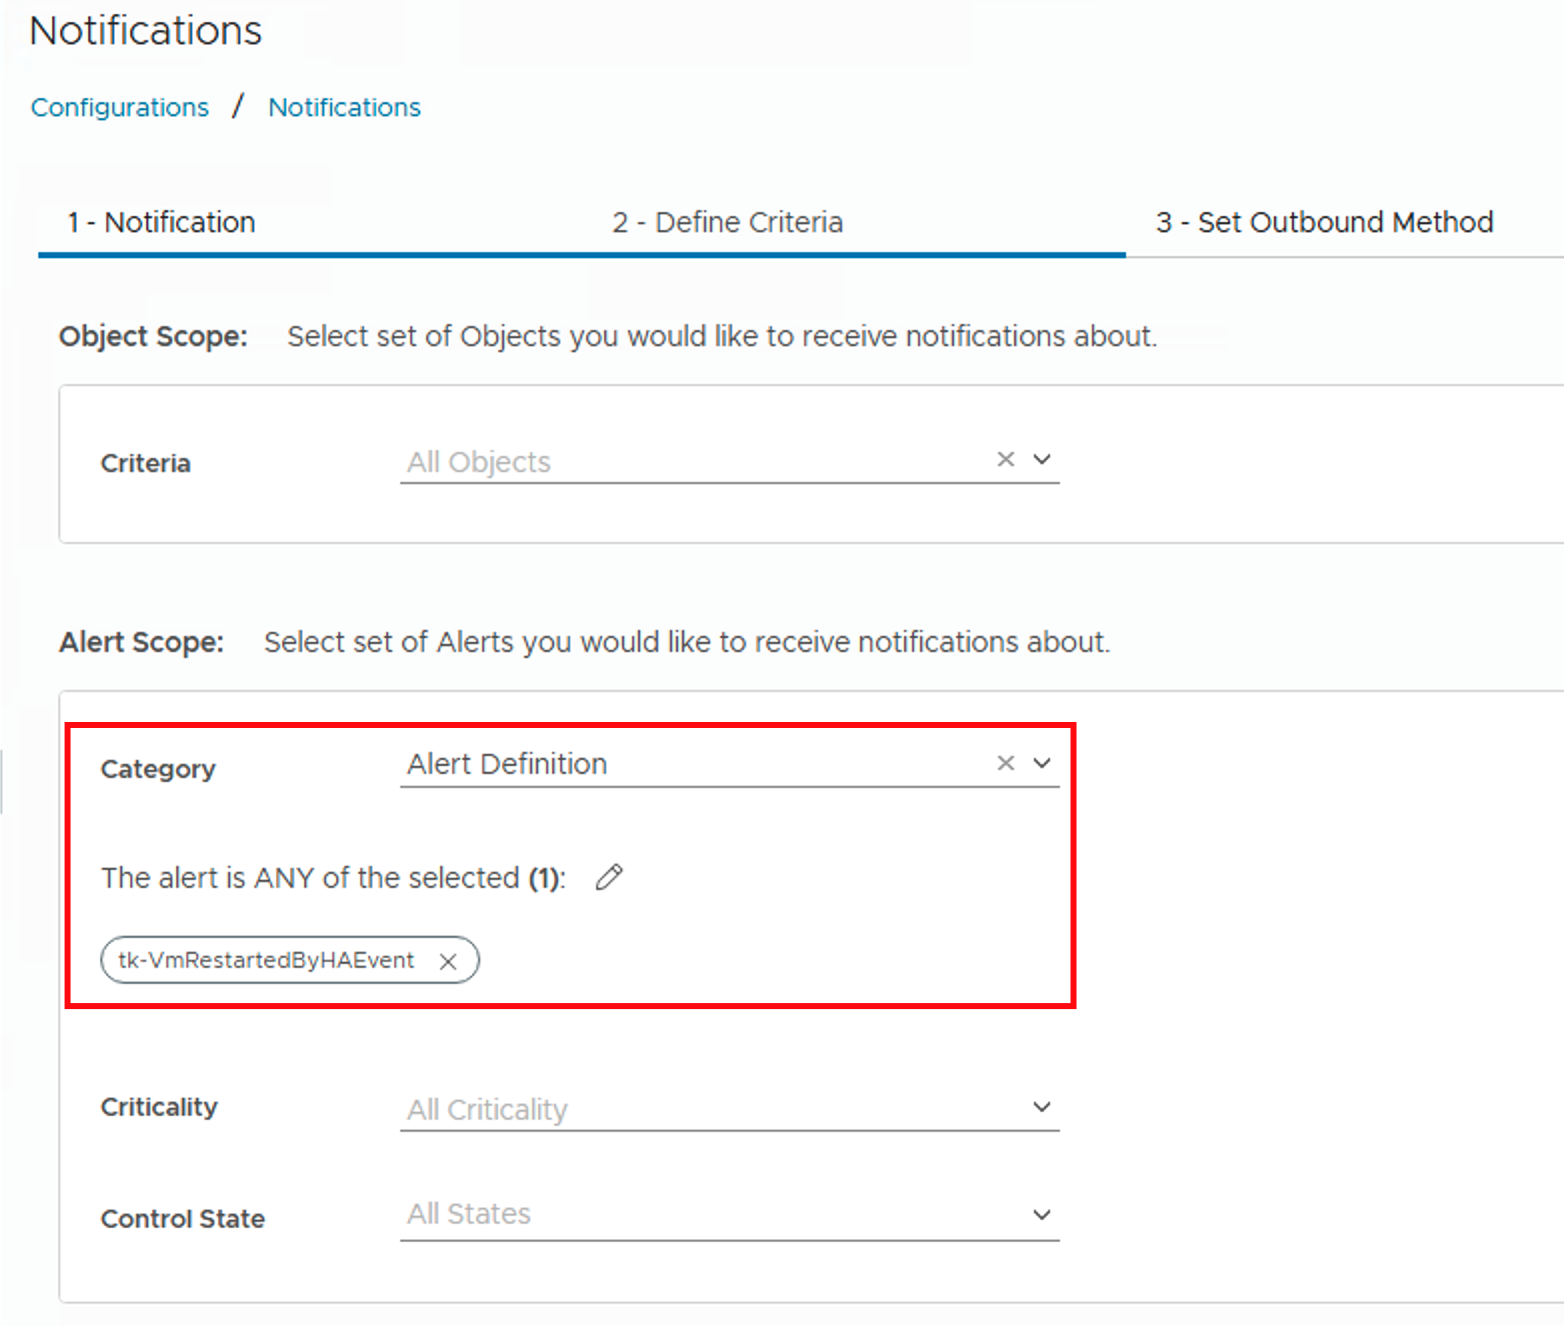Select the tk-VmRestartedByHAEvent chip label
1564x1326 pixels.
point(266,960)
